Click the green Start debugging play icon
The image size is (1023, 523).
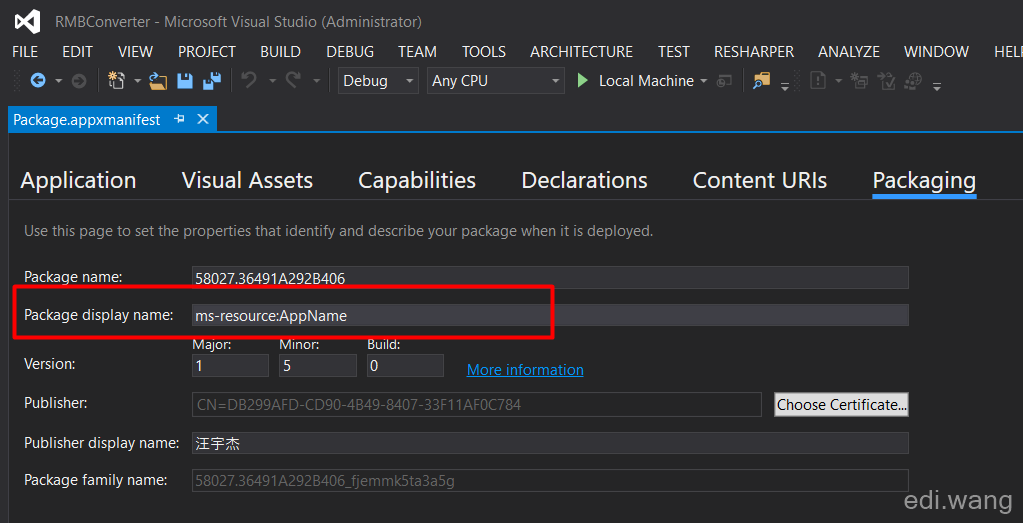pos(583,81)
